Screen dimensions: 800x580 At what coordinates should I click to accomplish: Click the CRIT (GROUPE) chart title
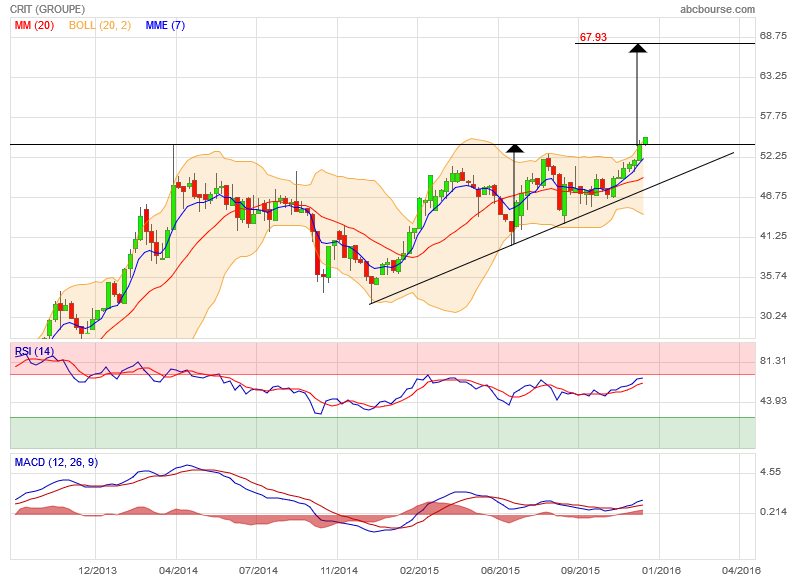[x=47, y=9]
